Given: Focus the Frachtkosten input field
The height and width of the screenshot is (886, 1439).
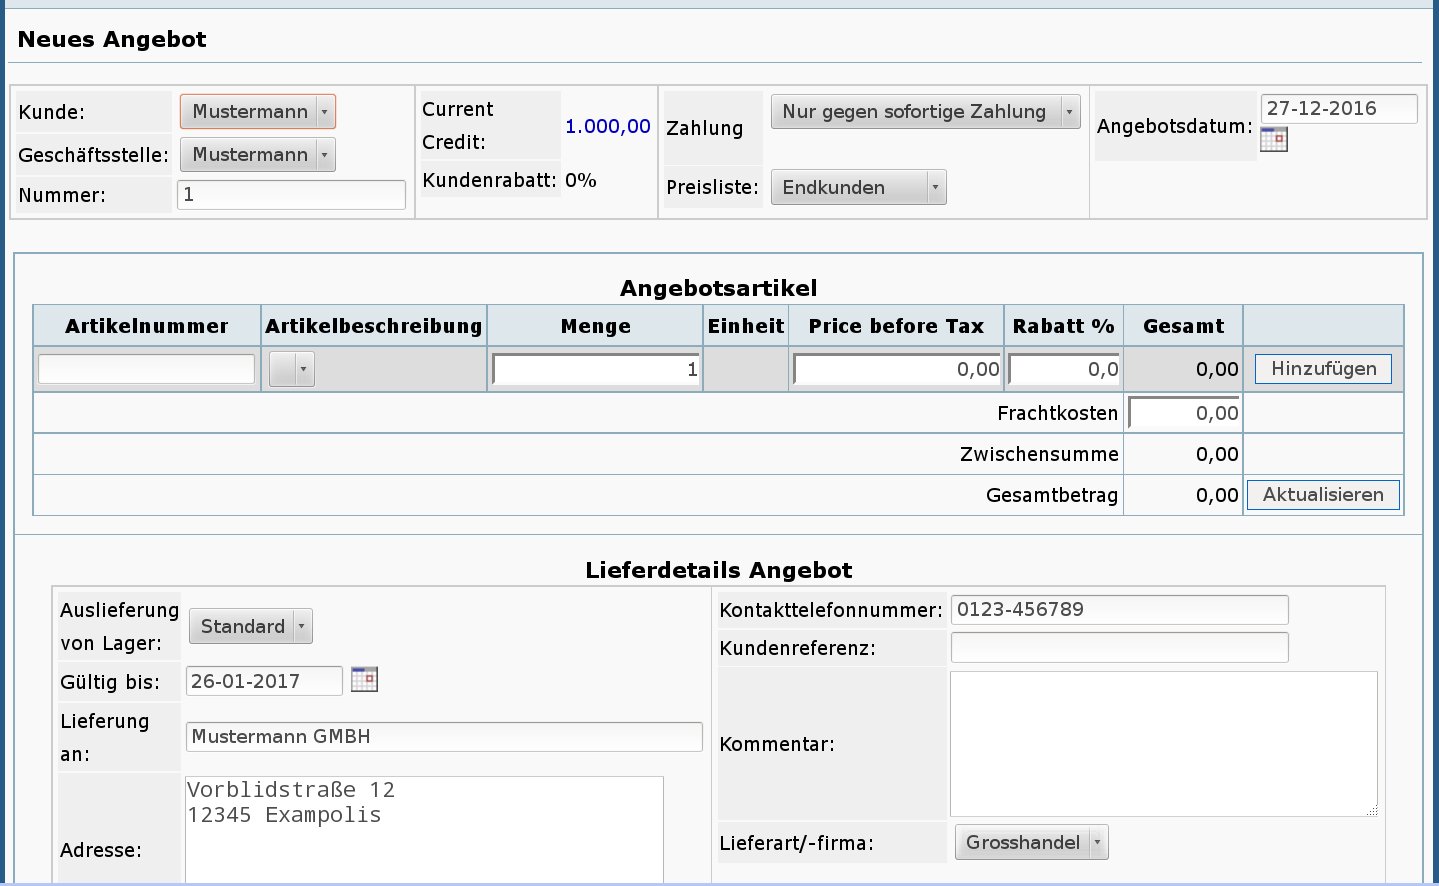Looking at the screenshot, I should coord(1185,413).
